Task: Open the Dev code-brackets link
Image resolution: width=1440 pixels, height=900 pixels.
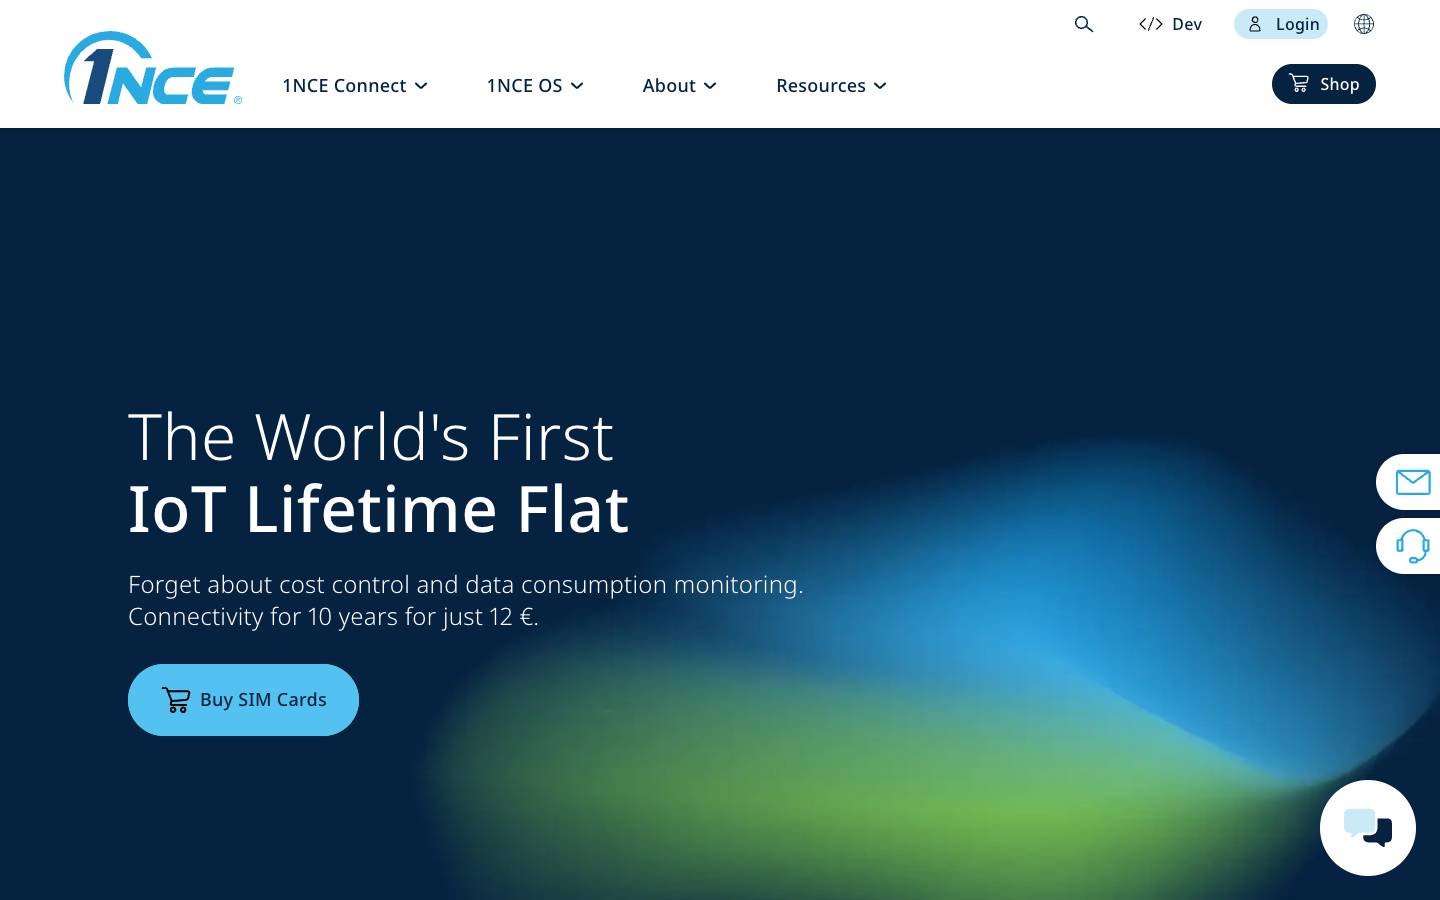Action: [1170, 24]
